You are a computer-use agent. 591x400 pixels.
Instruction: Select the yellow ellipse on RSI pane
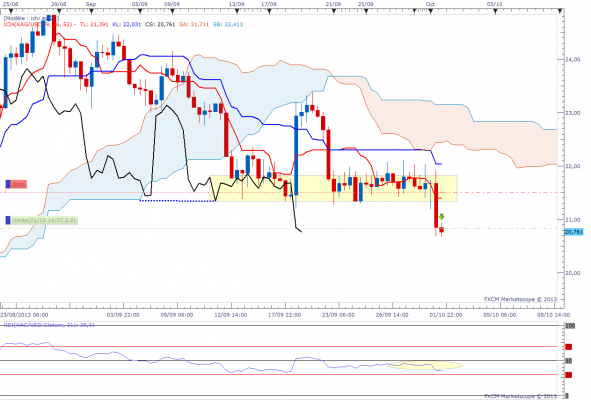425,365
